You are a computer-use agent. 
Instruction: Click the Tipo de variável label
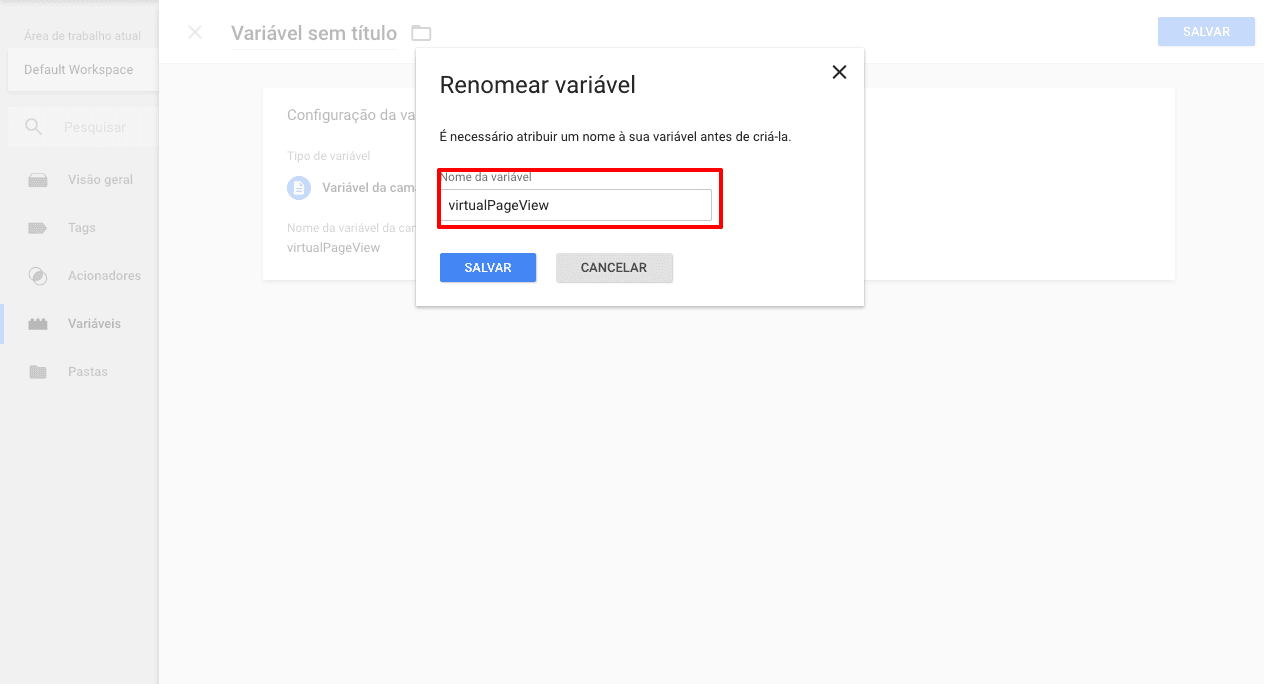[x=328, y=156]
